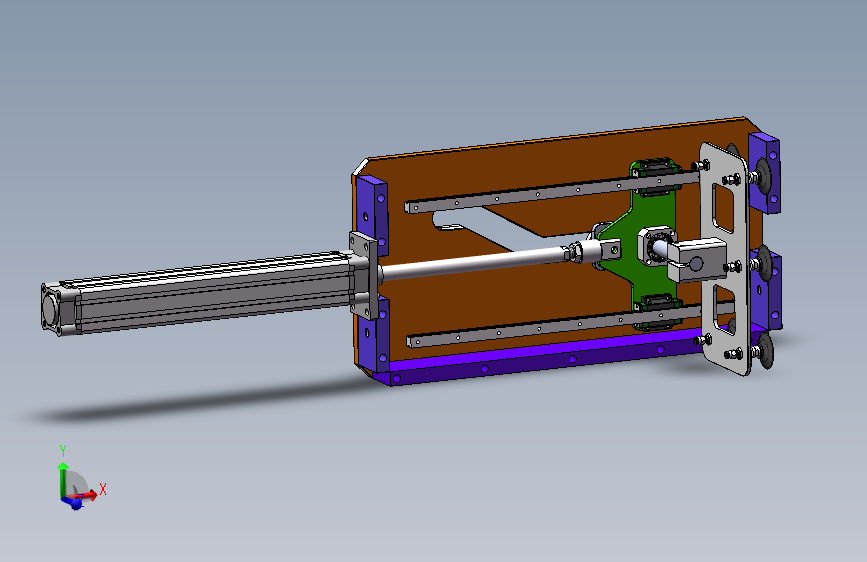The width and height of the screenshot is (867, 562).
Task: Select the lower linear bearing carriage
Action: [x=657, y=313]
